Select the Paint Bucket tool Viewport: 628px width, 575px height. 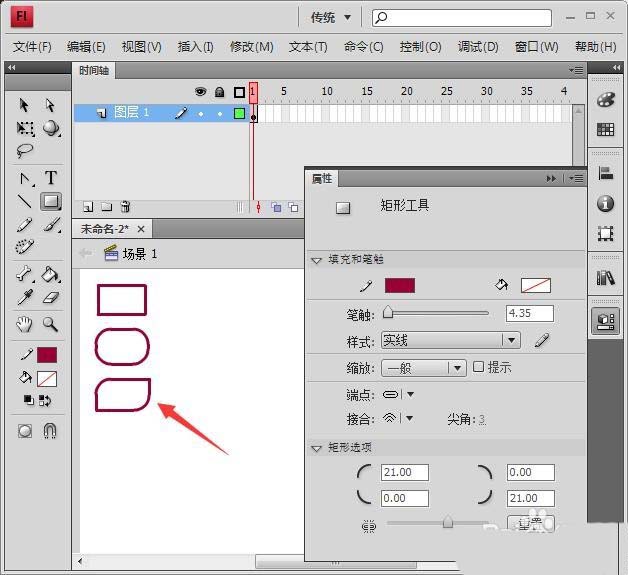pos(51,274)
